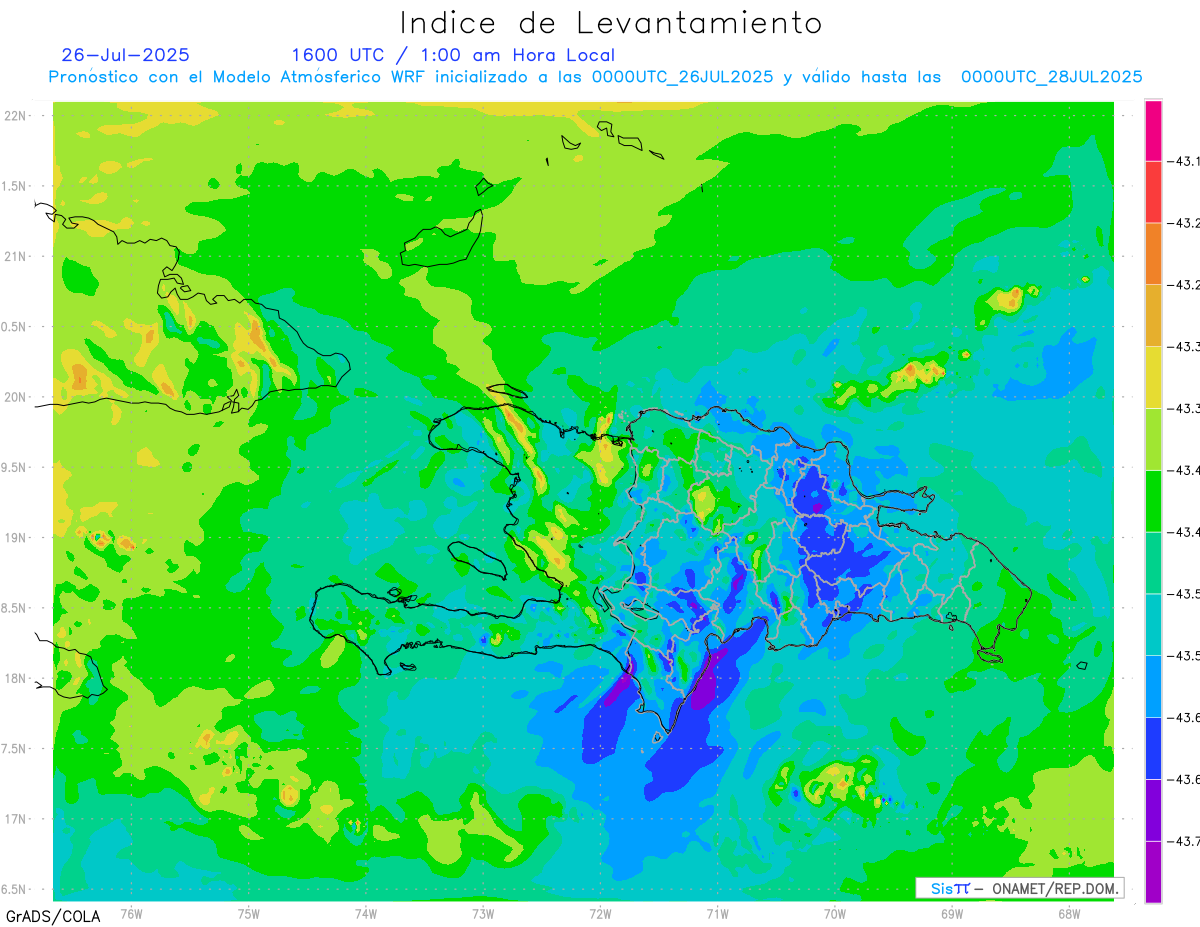Click the '22N' latitude label

click(17, 115)
